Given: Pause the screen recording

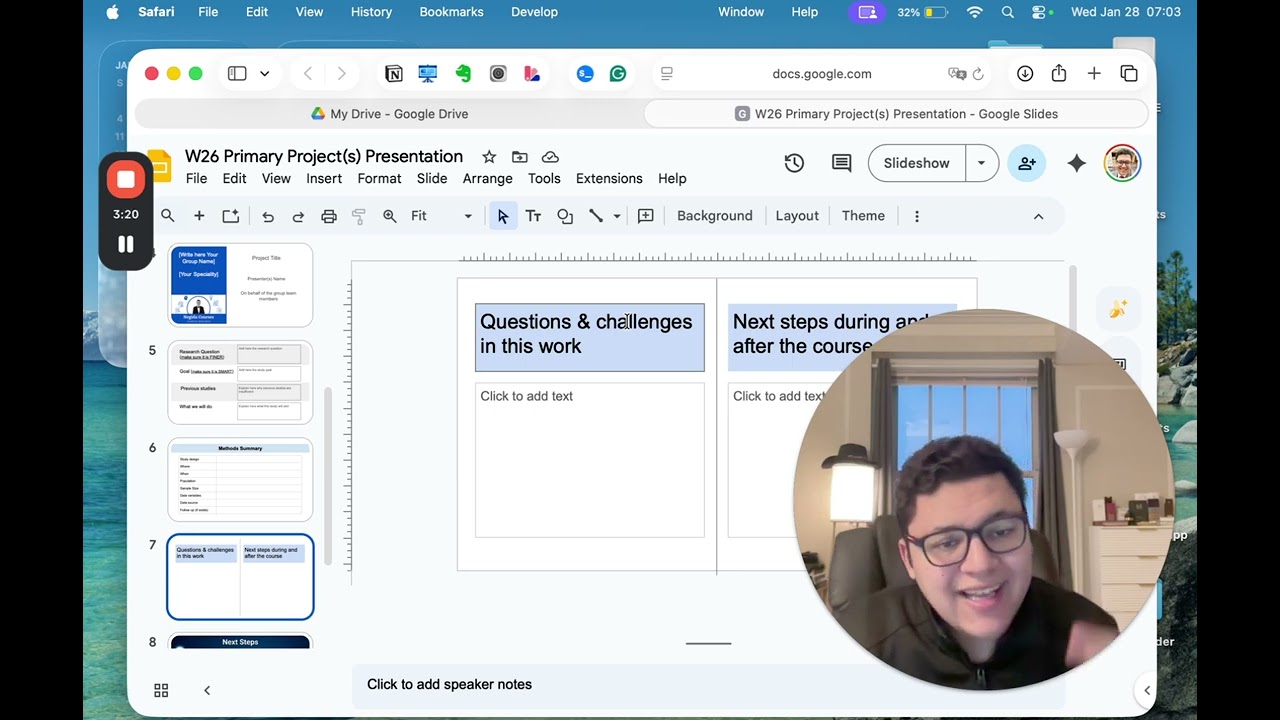Looking at the screenshot, I should click(126, 244).
